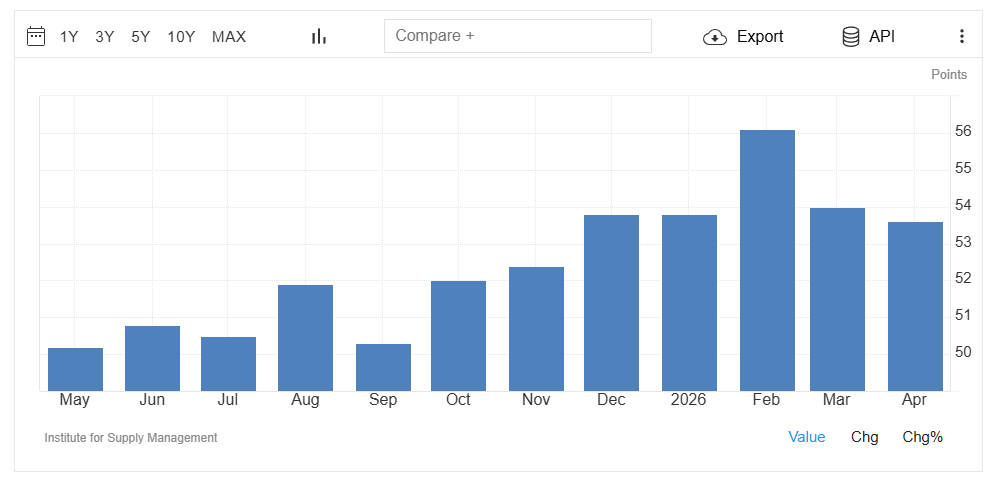Select the MAX time range

[x=229, y=37]
